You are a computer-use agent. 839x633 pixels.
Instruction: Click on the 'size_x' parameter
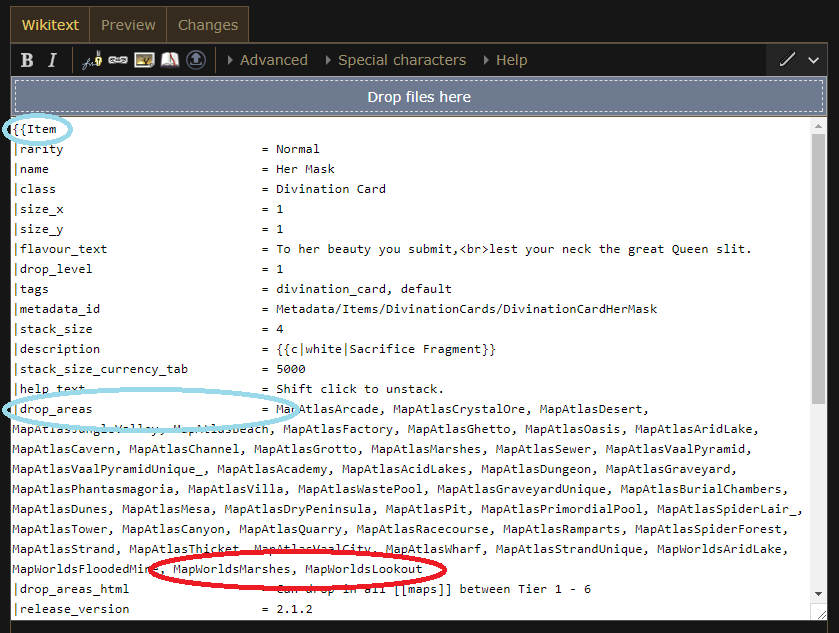click(x=41, y=209)
